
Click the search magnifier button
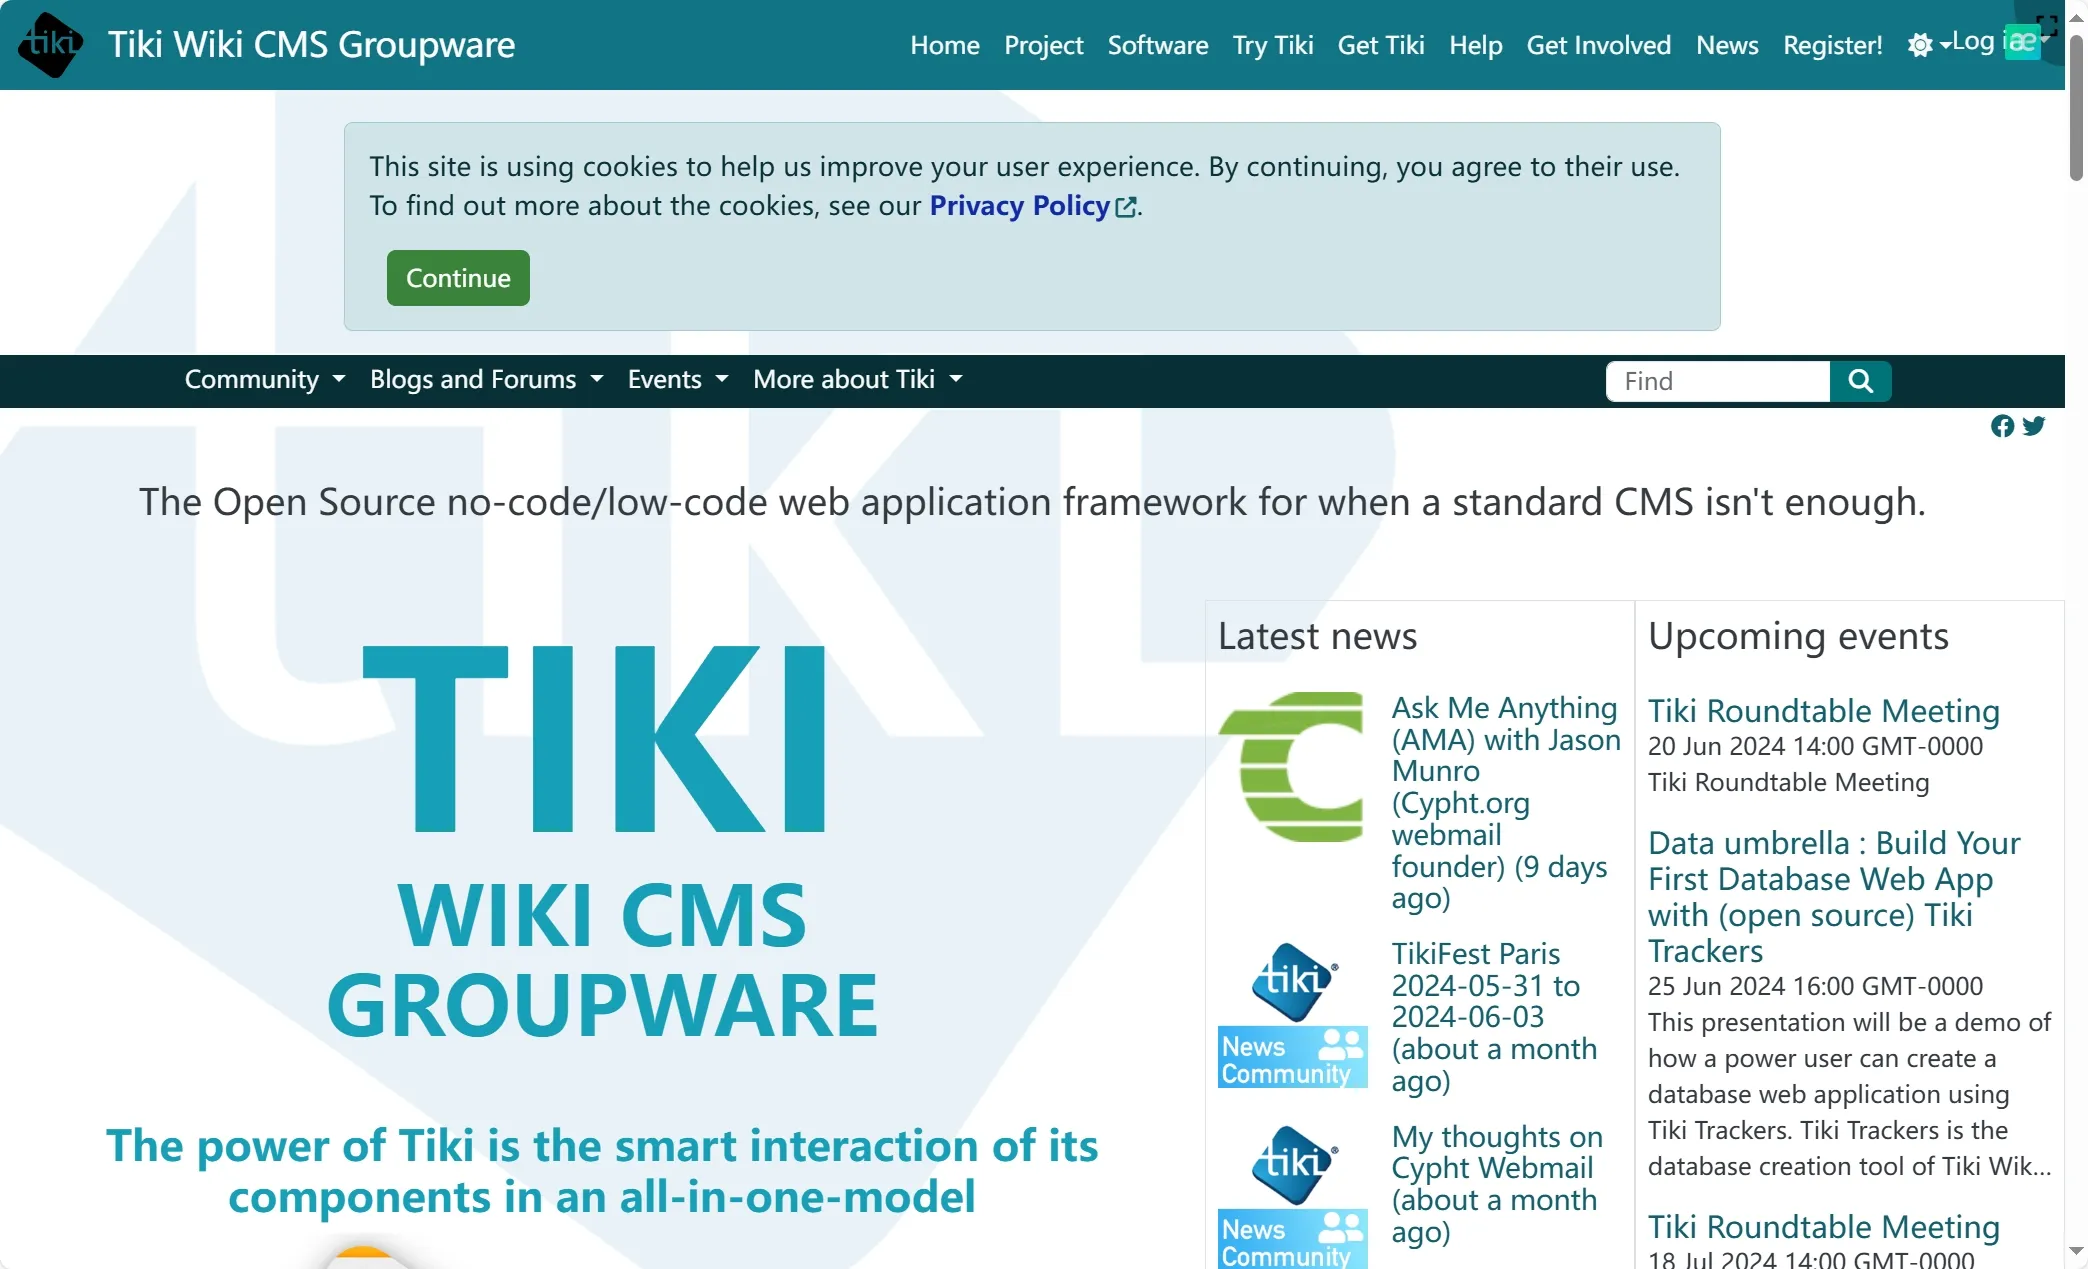coord(1860,381)
